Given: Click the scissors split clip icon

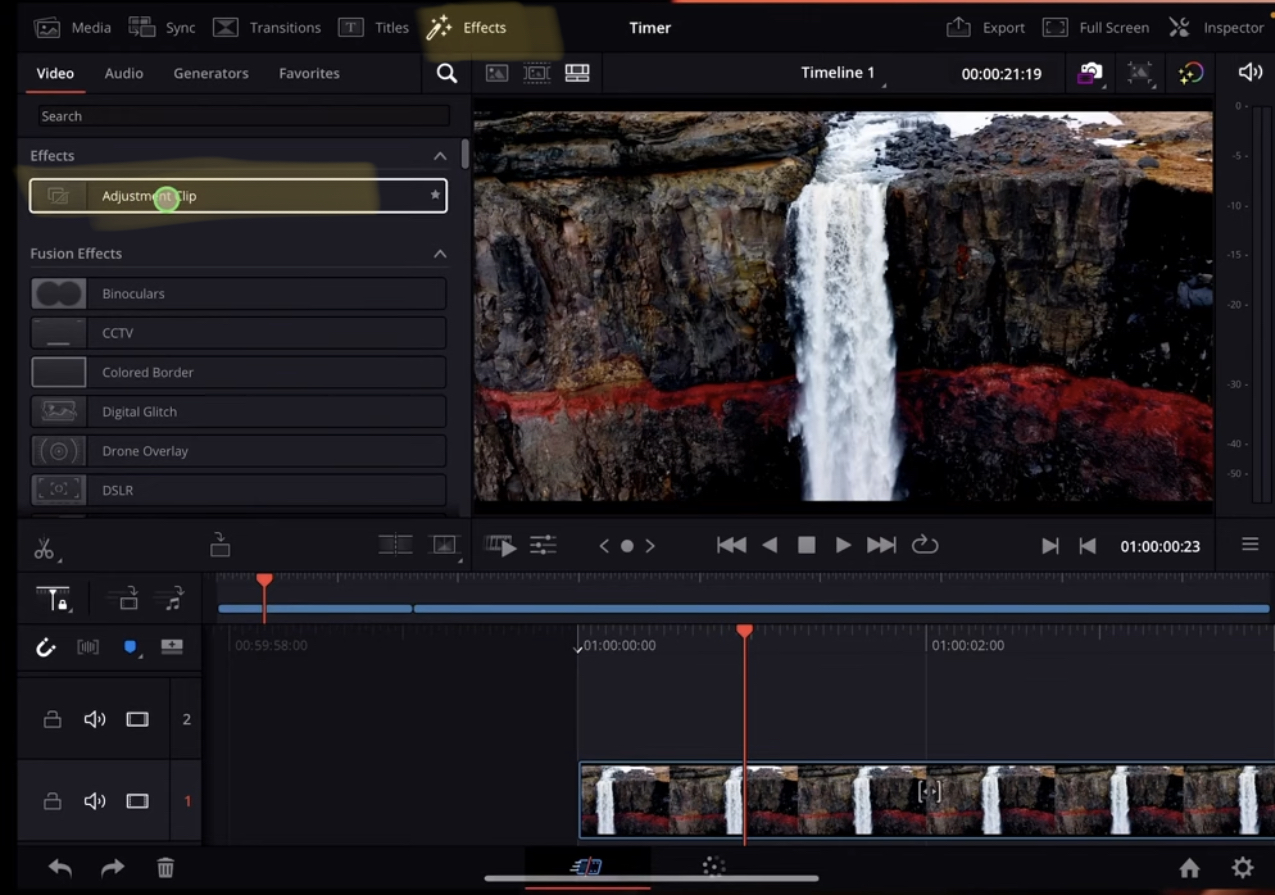Looking at the screenshot, I should [43, 548].
